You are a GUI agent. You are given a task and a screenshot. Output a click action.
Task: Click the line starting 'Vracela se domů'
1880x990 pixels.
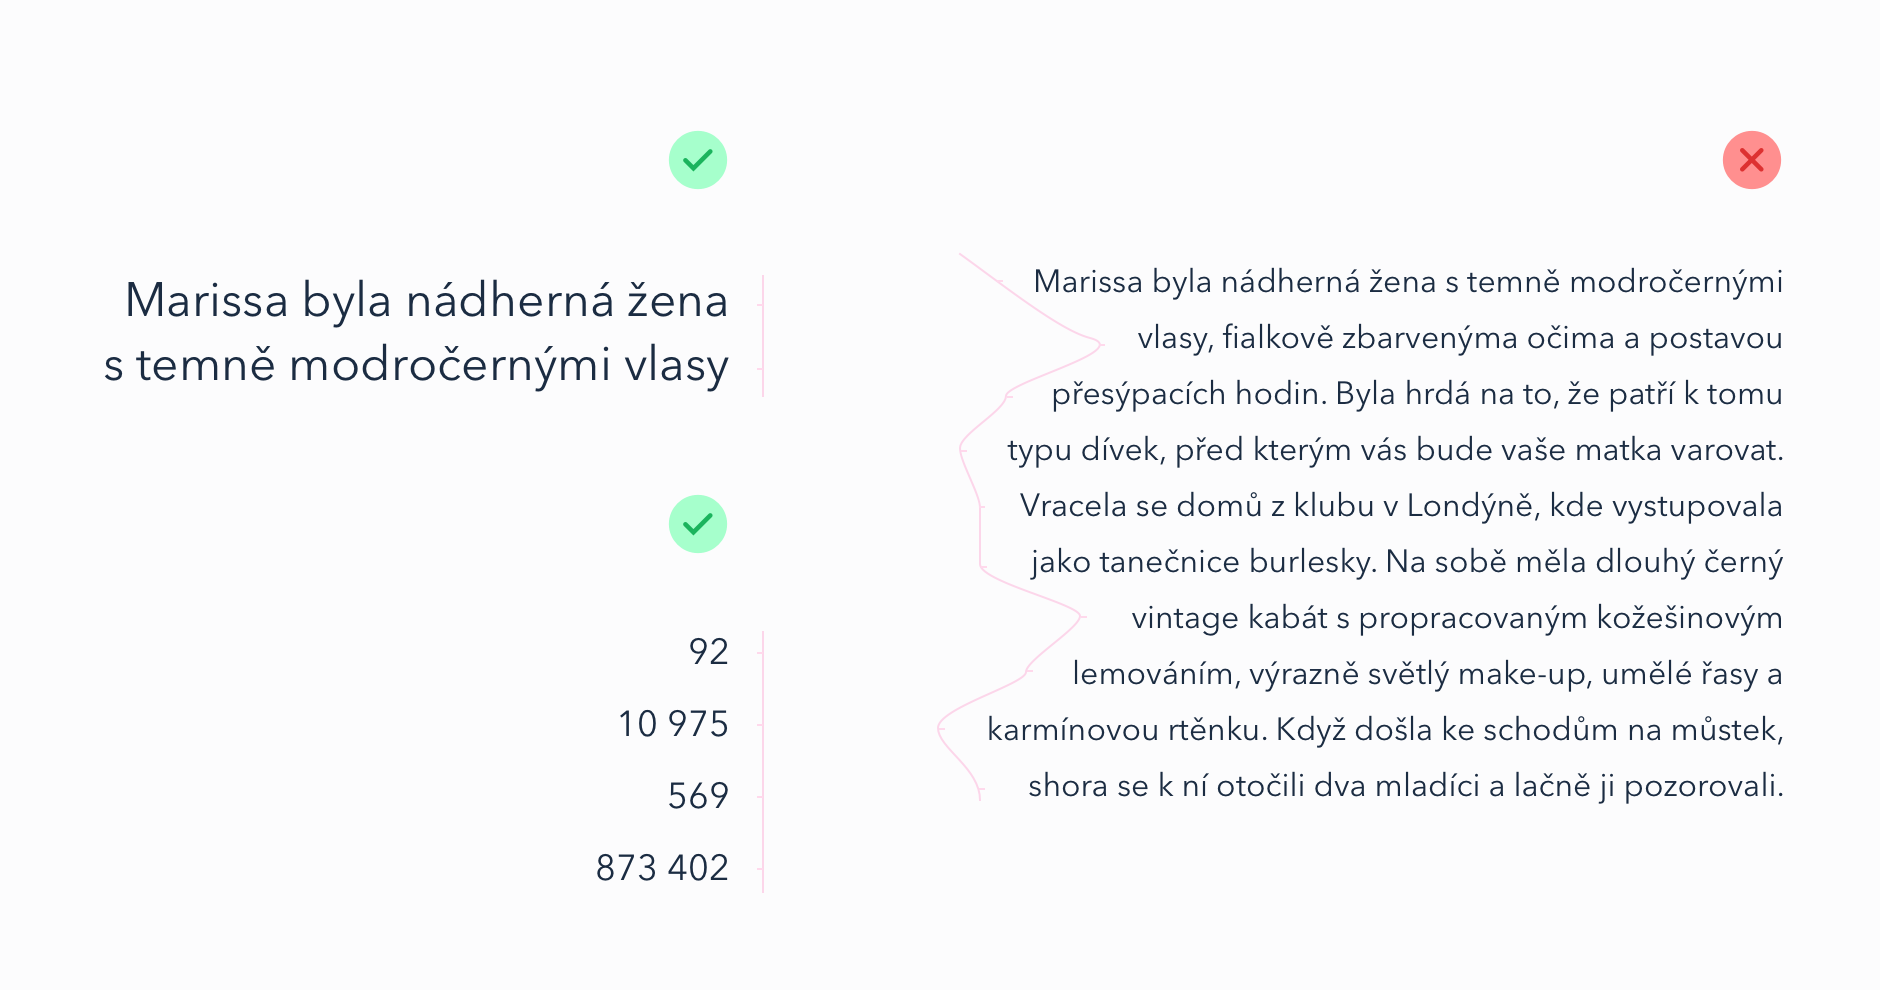(1401, 506)
